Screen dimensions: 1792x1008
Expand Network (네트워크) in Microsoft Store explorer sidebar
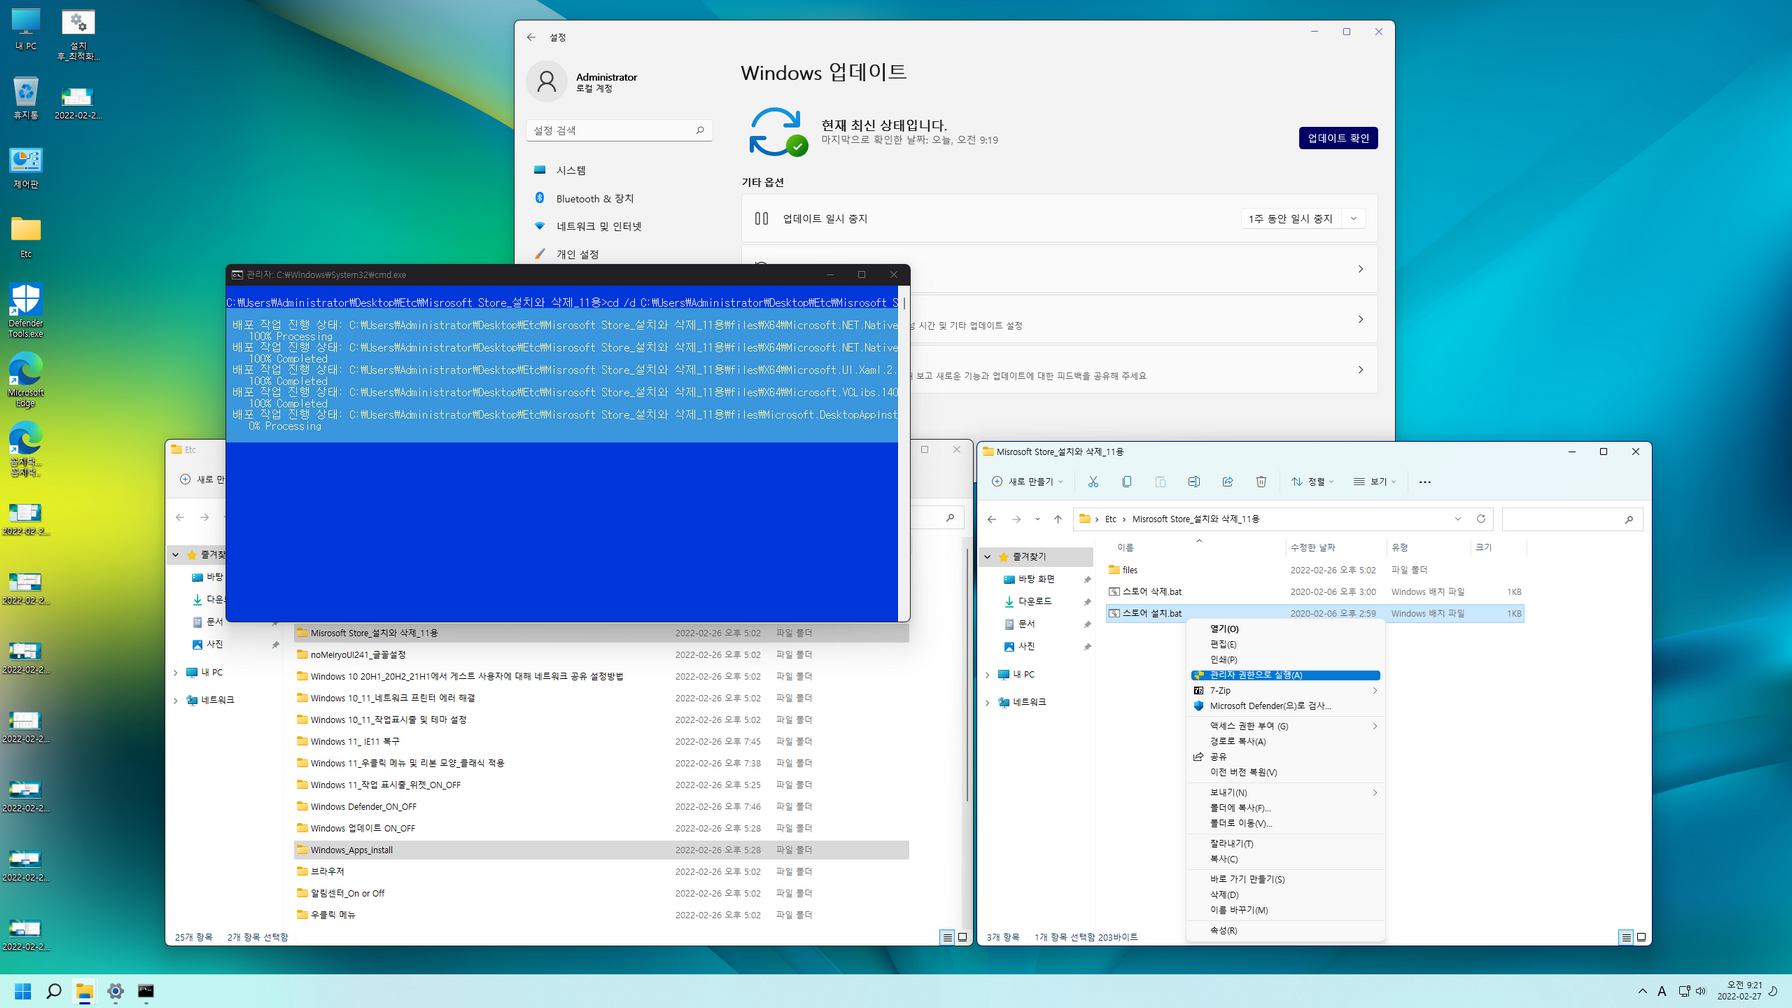tap(988, 702)
